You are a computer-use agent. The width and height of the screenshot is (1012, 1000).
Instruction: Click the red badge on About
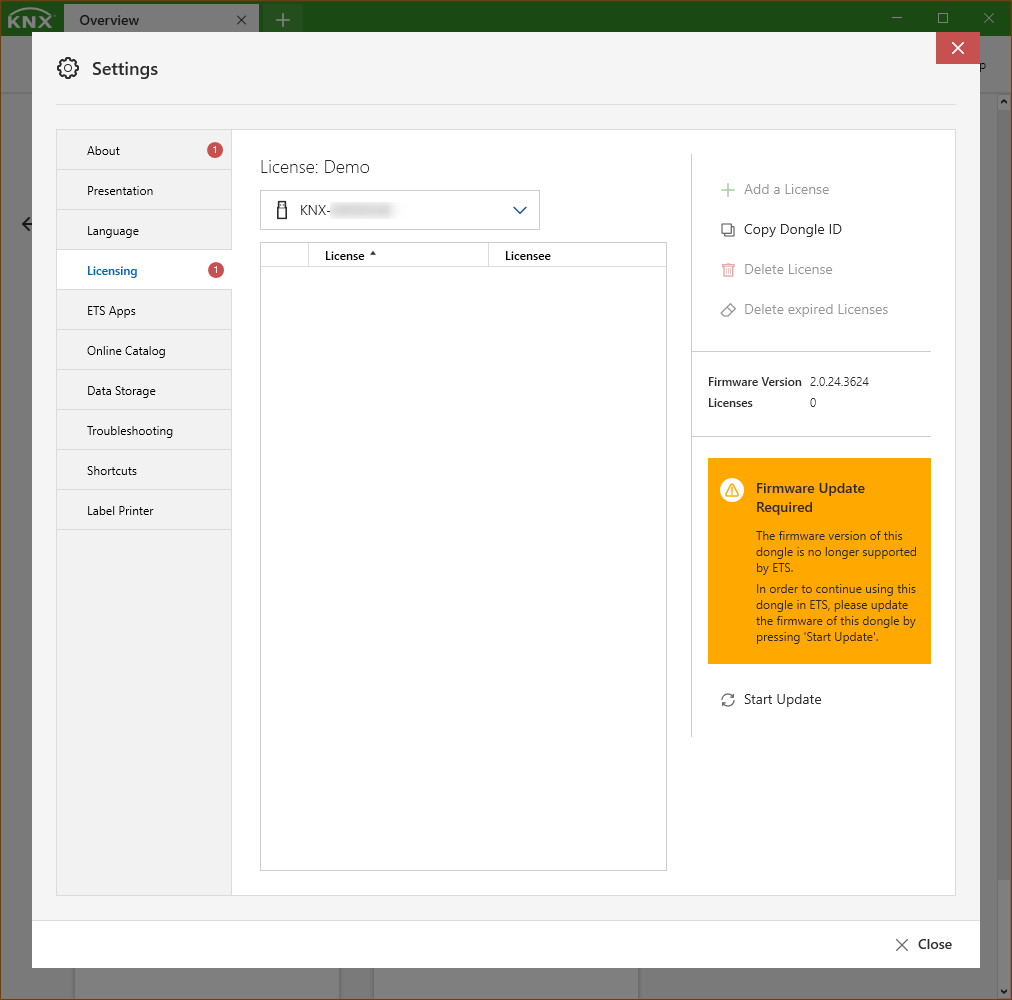click(215, 150)
